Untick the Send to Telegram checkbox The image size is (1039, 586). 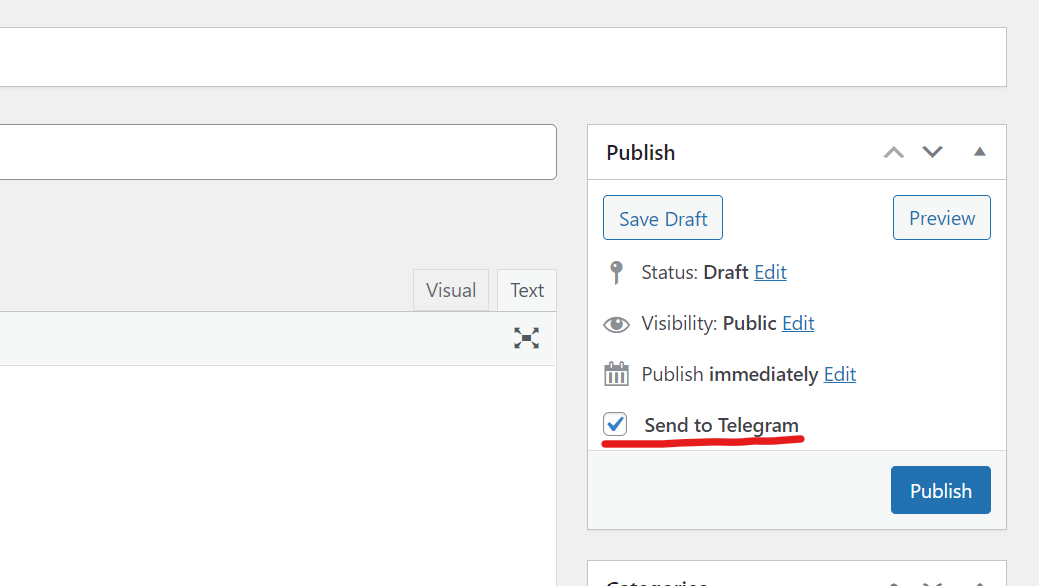coord(615,424)
